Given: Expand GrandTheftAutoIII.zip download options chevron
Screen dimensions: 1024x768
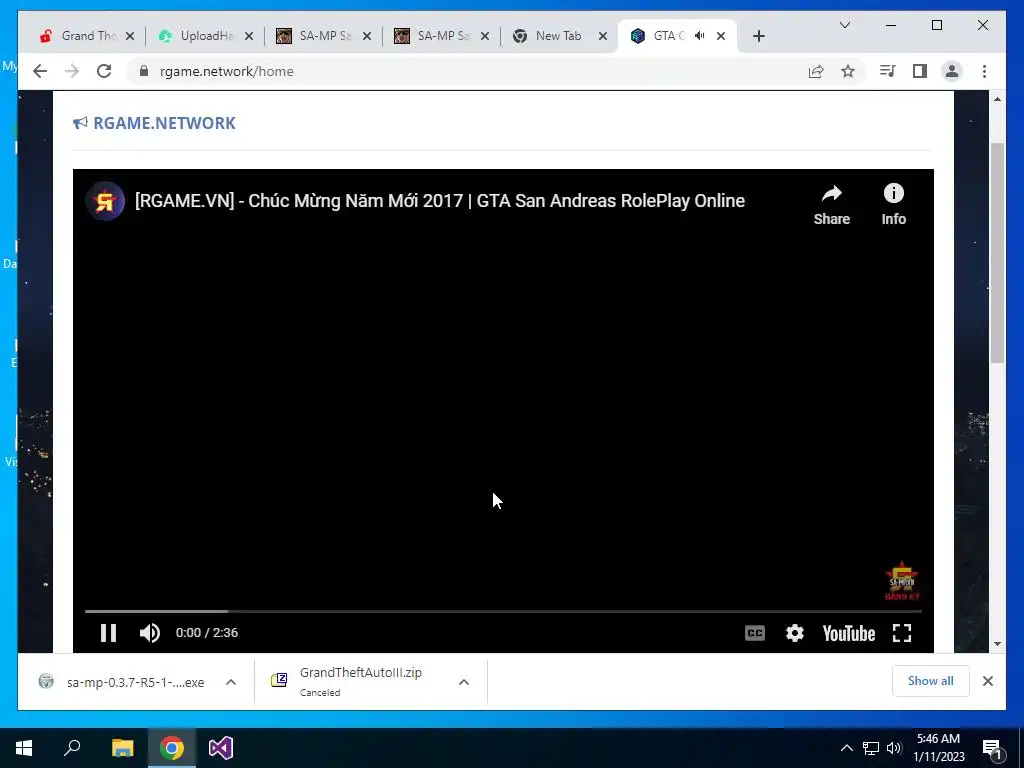Looking at the screenshot, I should 464,682.
